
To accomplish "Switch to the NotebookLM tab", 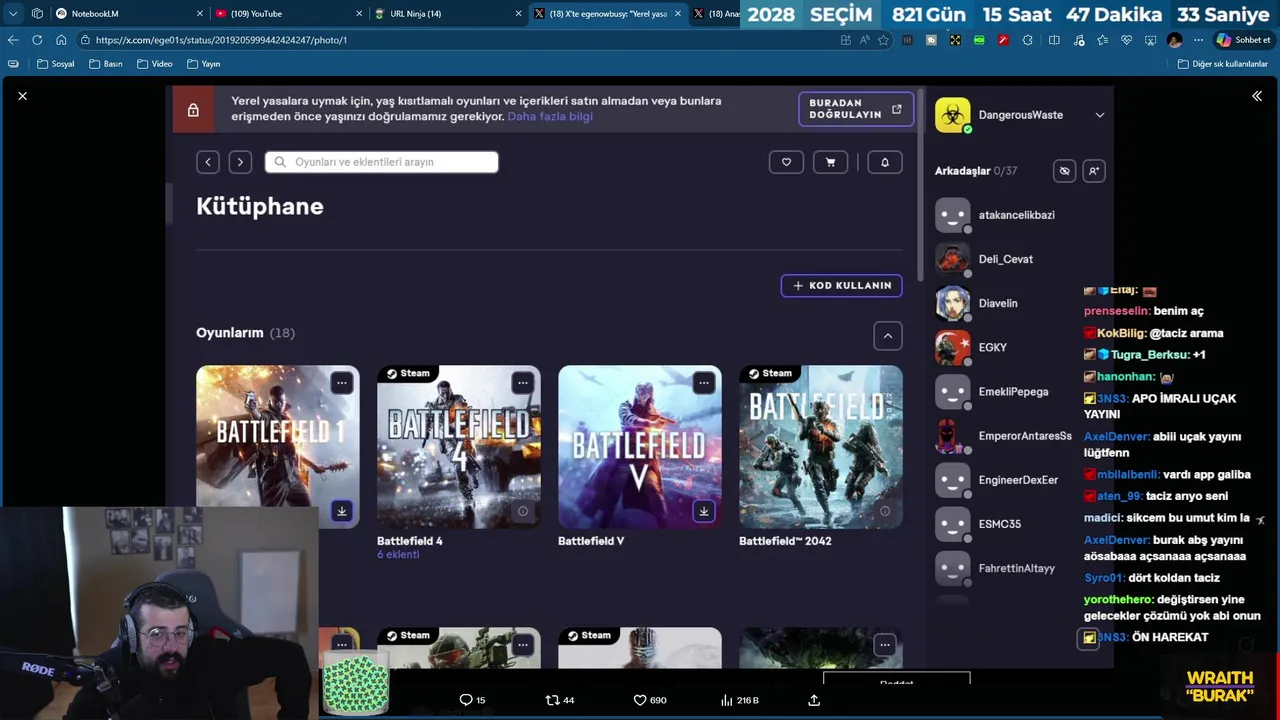I will 128,13.
